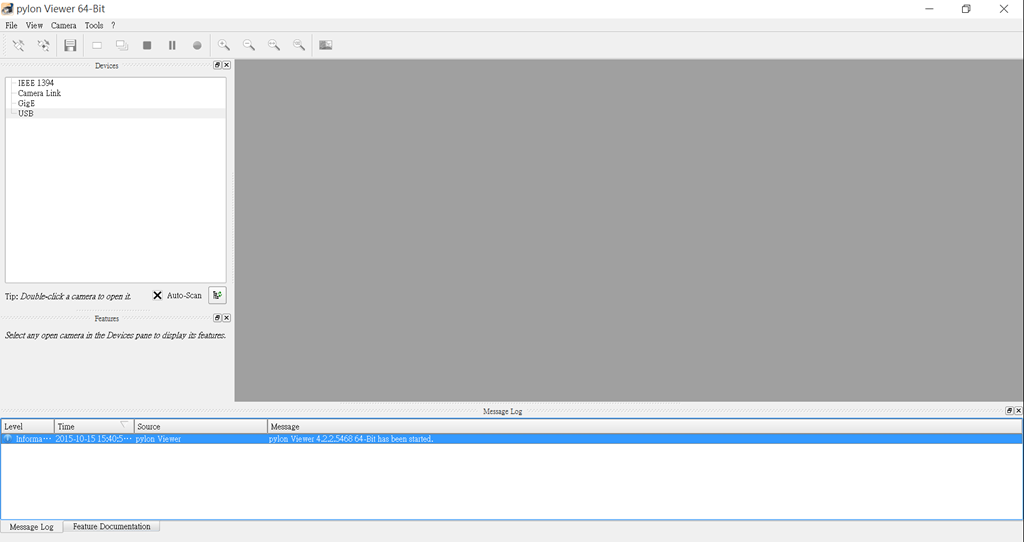Open the ? help menu
The height and width of the screenshot is (542, 1024).
click(113, 25)
